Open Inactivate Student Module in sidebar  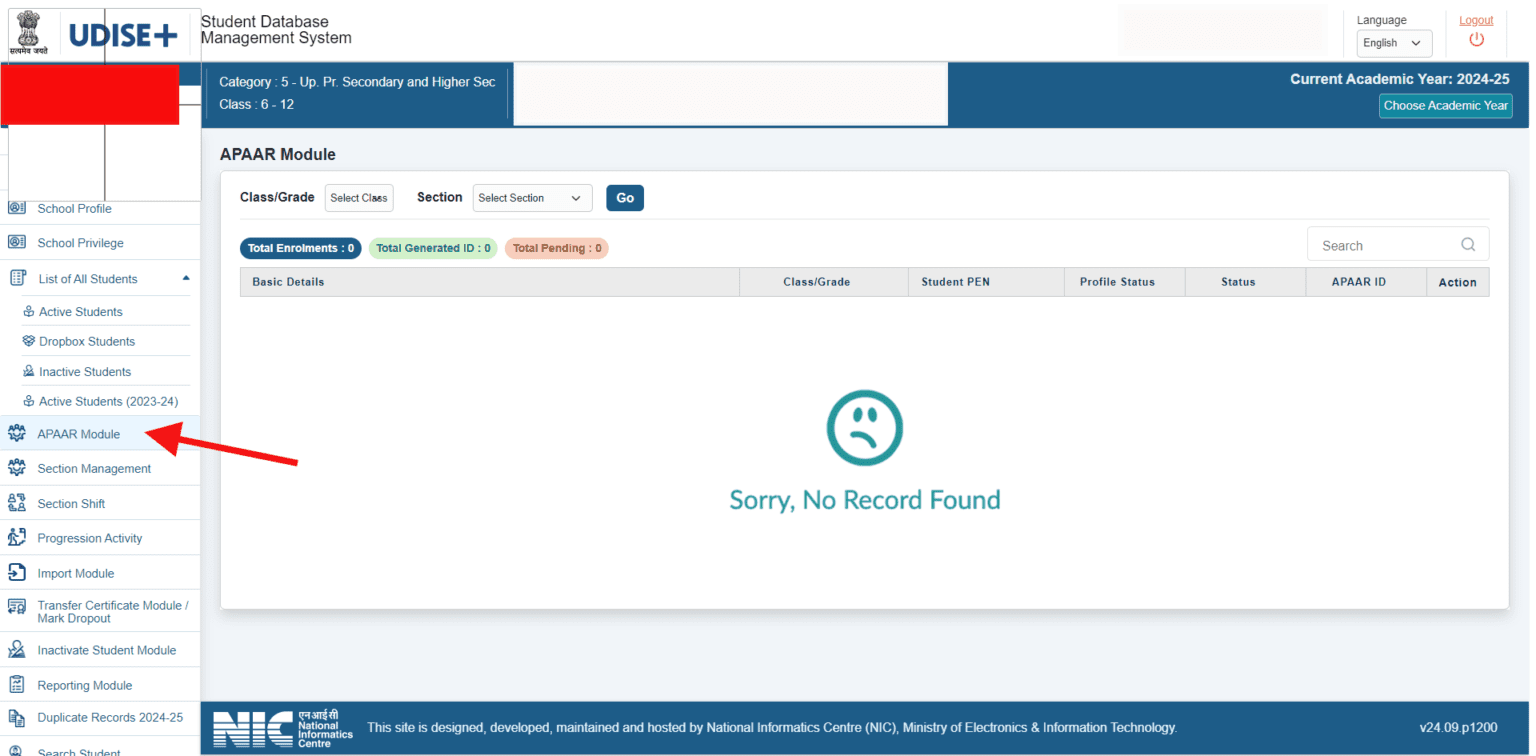[106, 650]
